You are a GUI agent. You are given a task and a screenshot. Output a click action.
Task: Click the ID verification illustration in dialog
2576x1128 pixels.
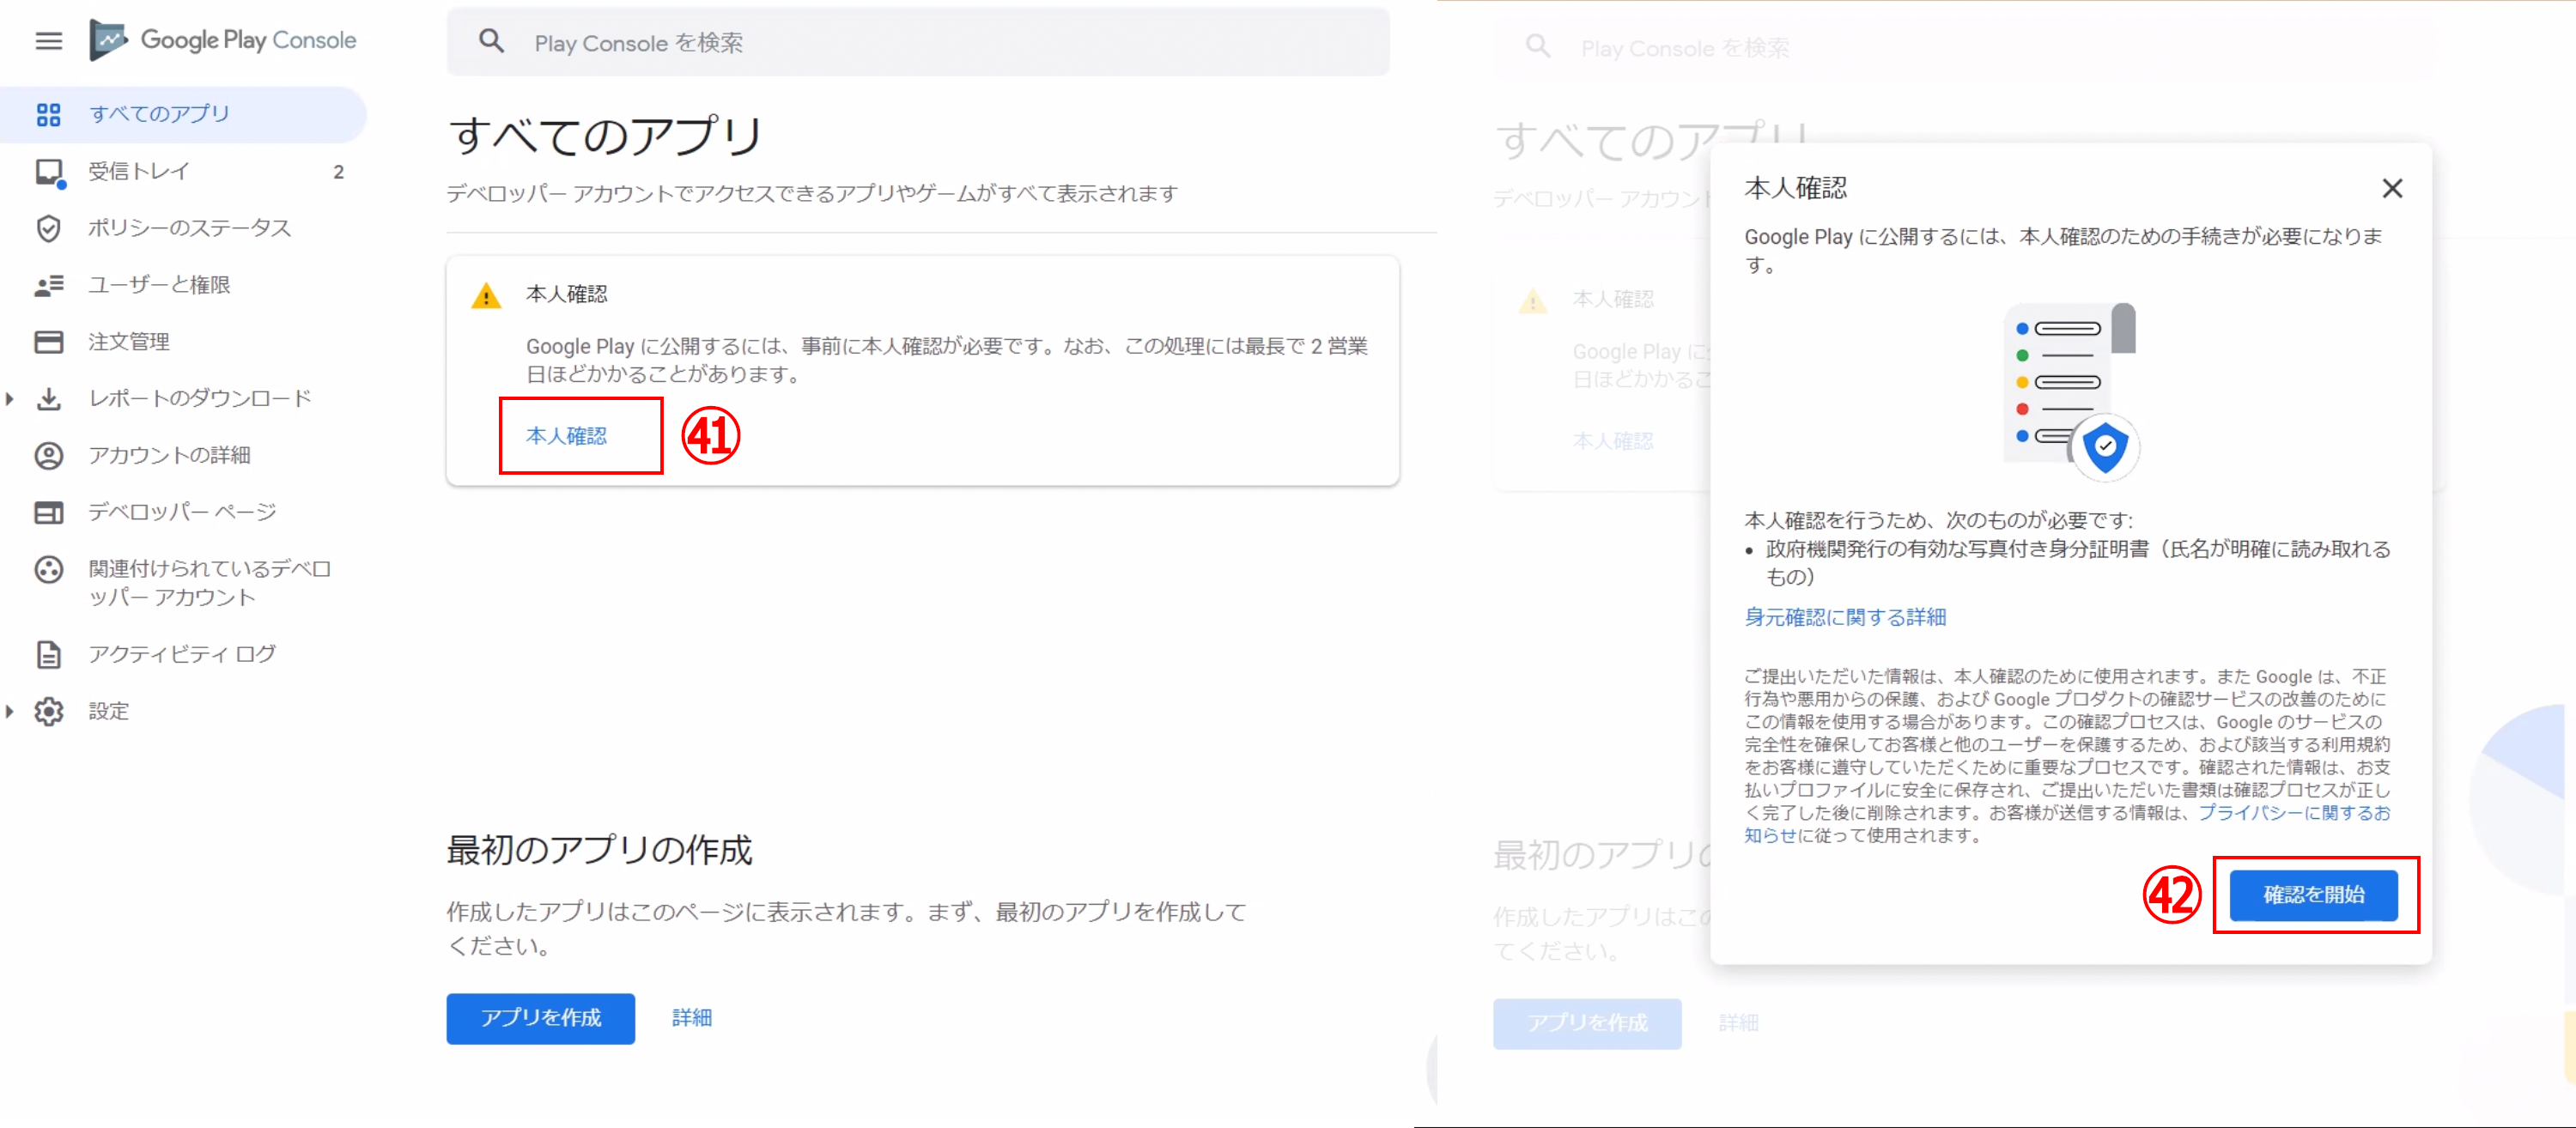[2071, 391]
